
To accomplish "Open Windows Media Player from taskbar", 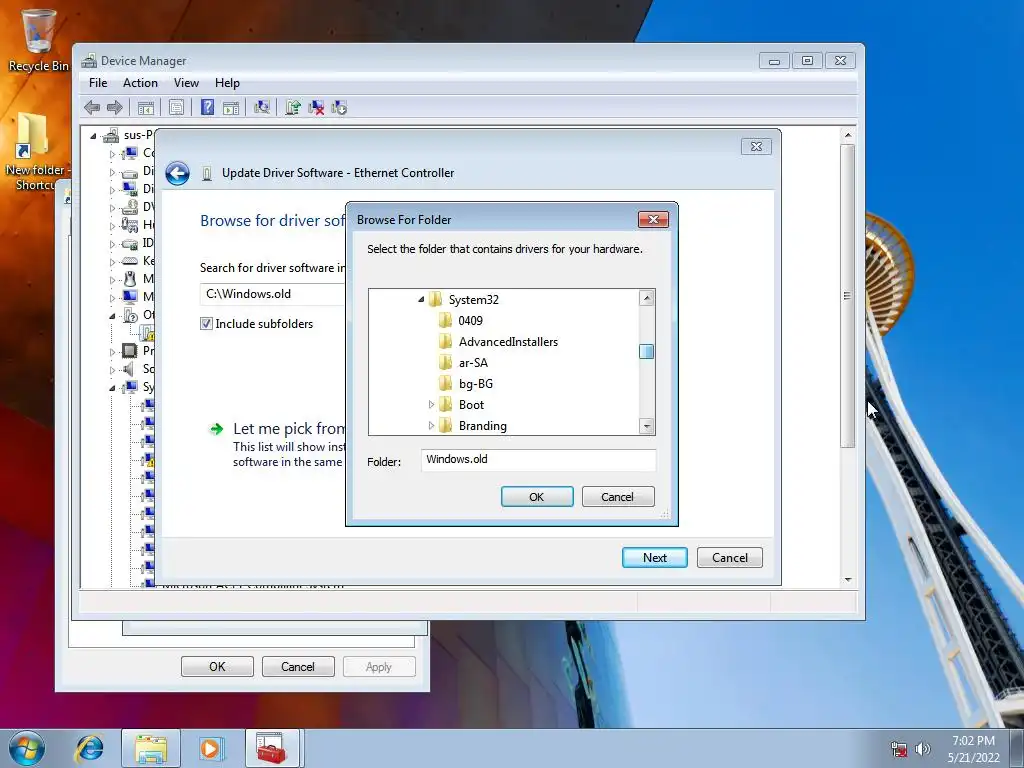I will click(211, 748).
